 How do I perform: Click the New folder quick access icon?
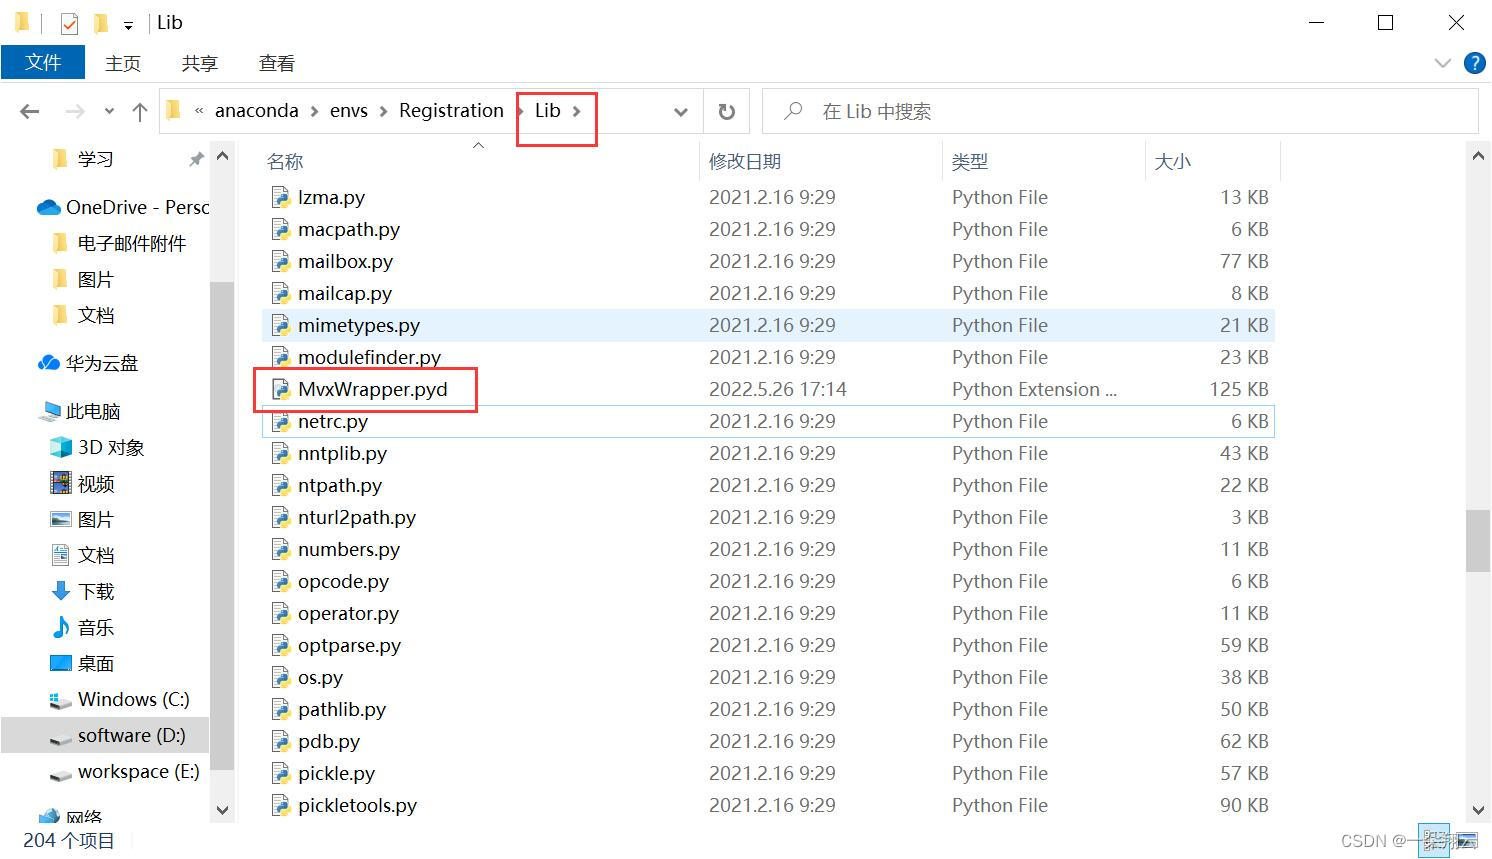tap(101, 22)
